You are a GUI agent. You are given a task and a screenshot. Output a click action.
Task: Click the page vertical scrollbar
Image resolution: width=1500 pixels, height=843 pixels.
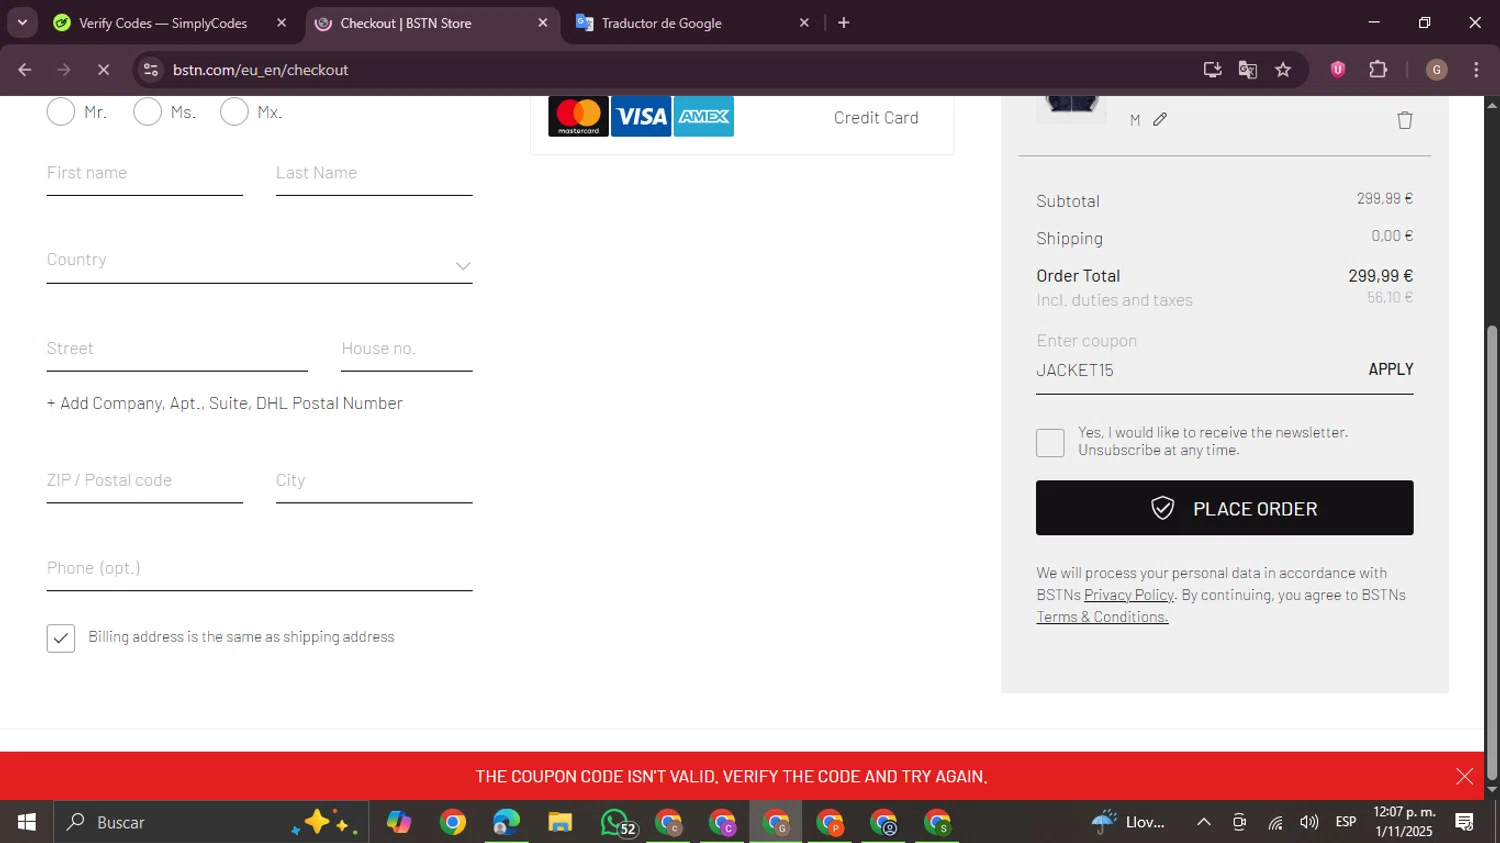(x=1492, y=552)
